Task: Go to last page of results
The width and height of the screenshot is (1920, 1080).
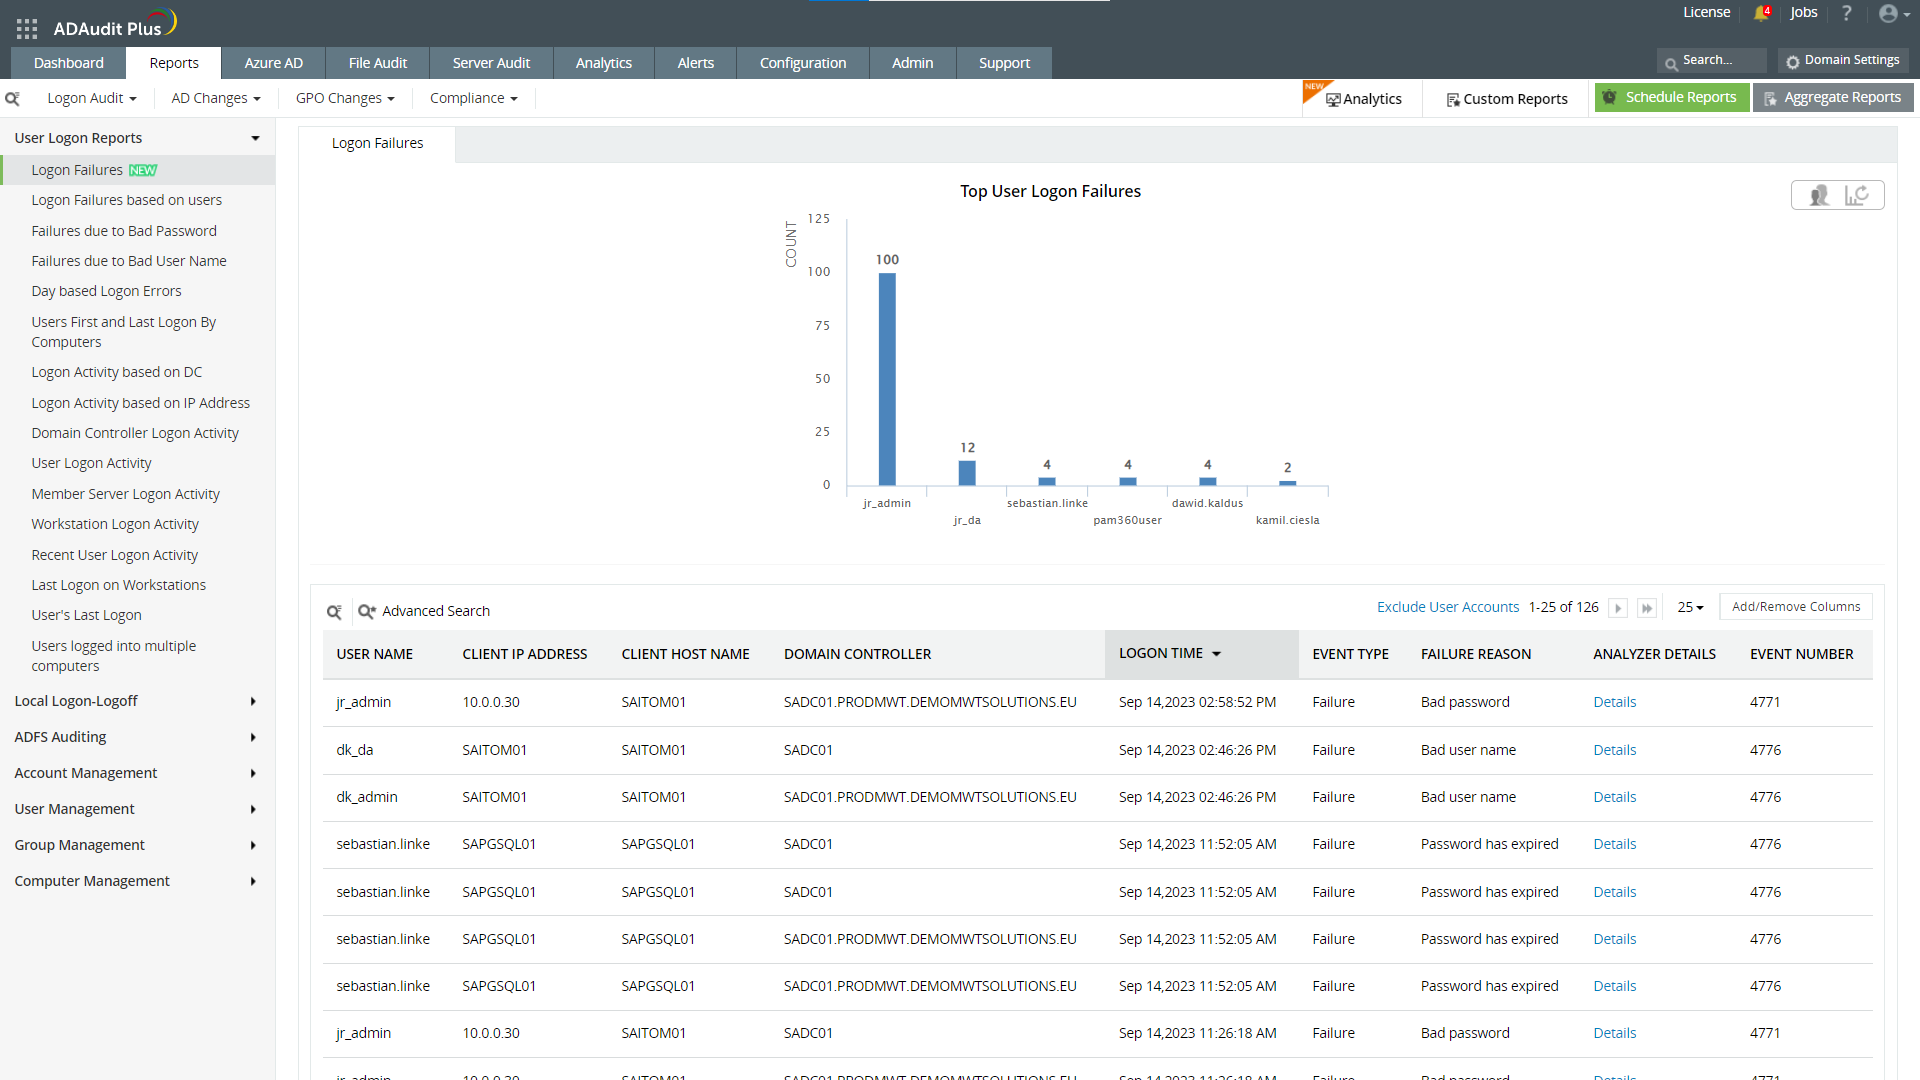Action: point(1646,608)
